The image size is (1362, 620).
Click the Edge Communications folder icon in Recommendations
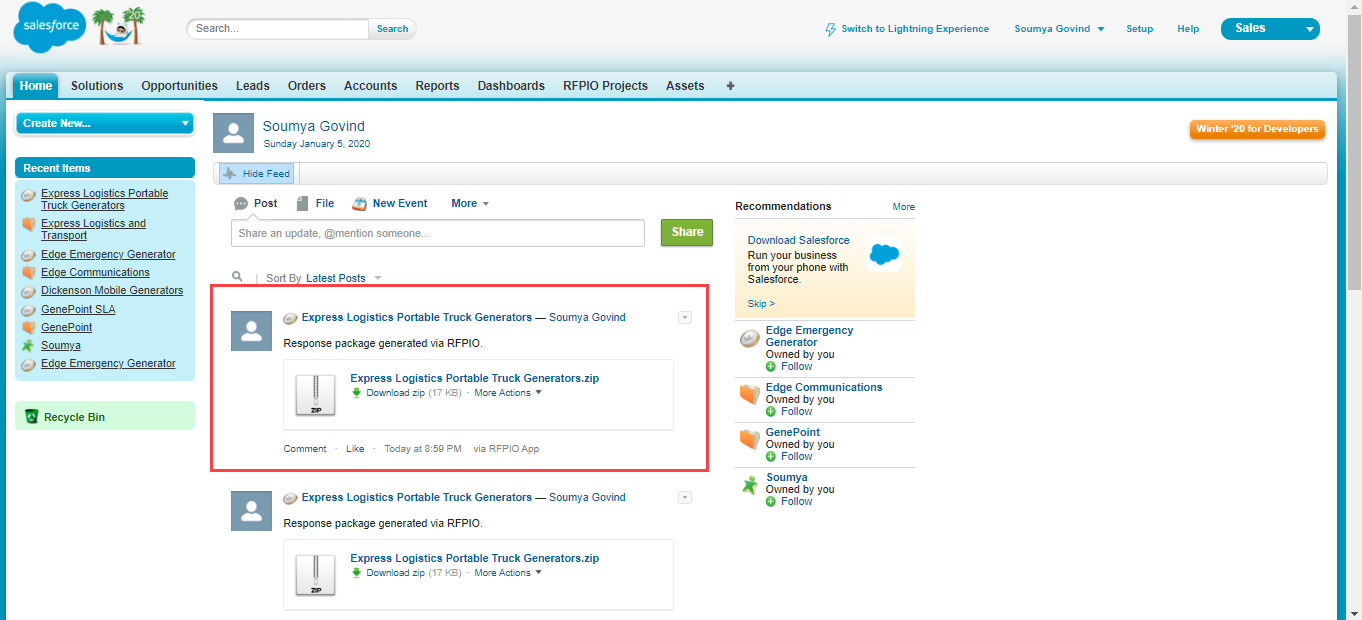(749, 394)
